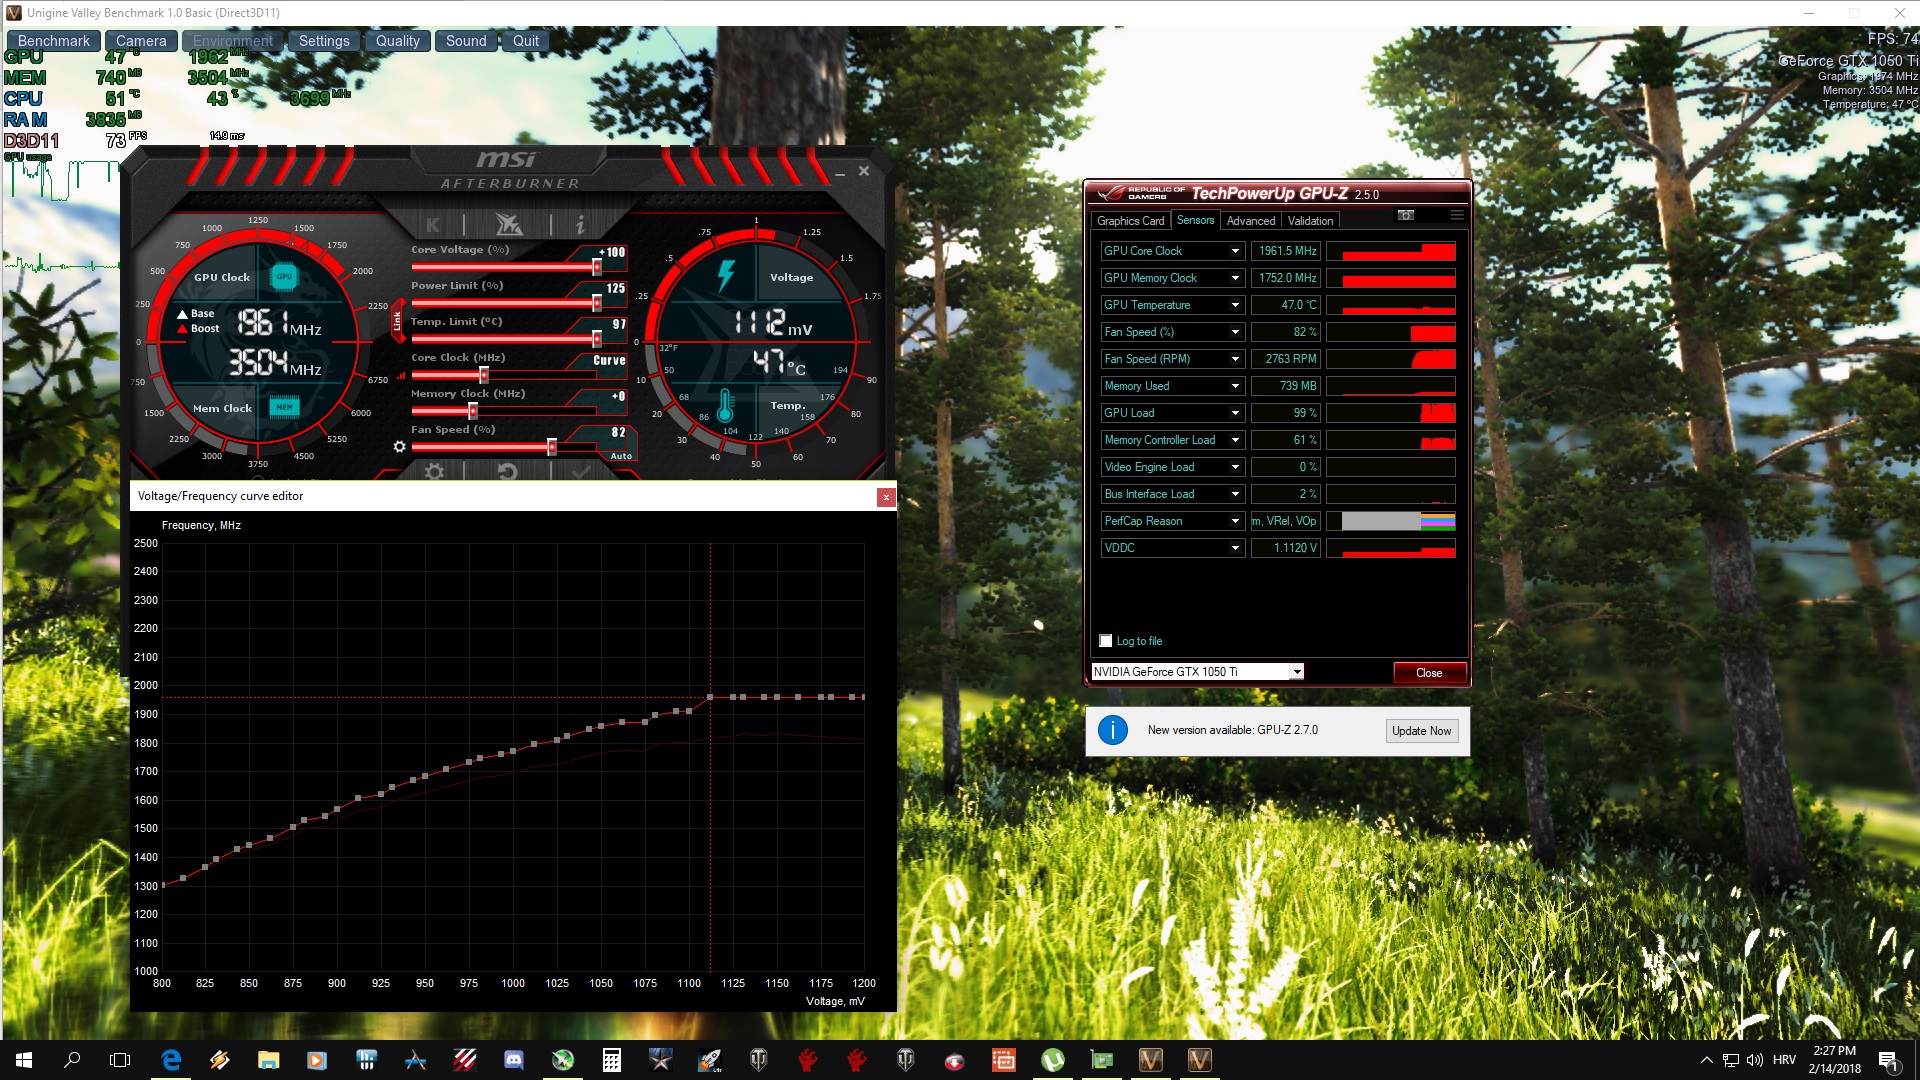The width and height of the screenshot is (1920, 1080).
Task: Open Discord from the taskbar
Action: (514, 1060)
